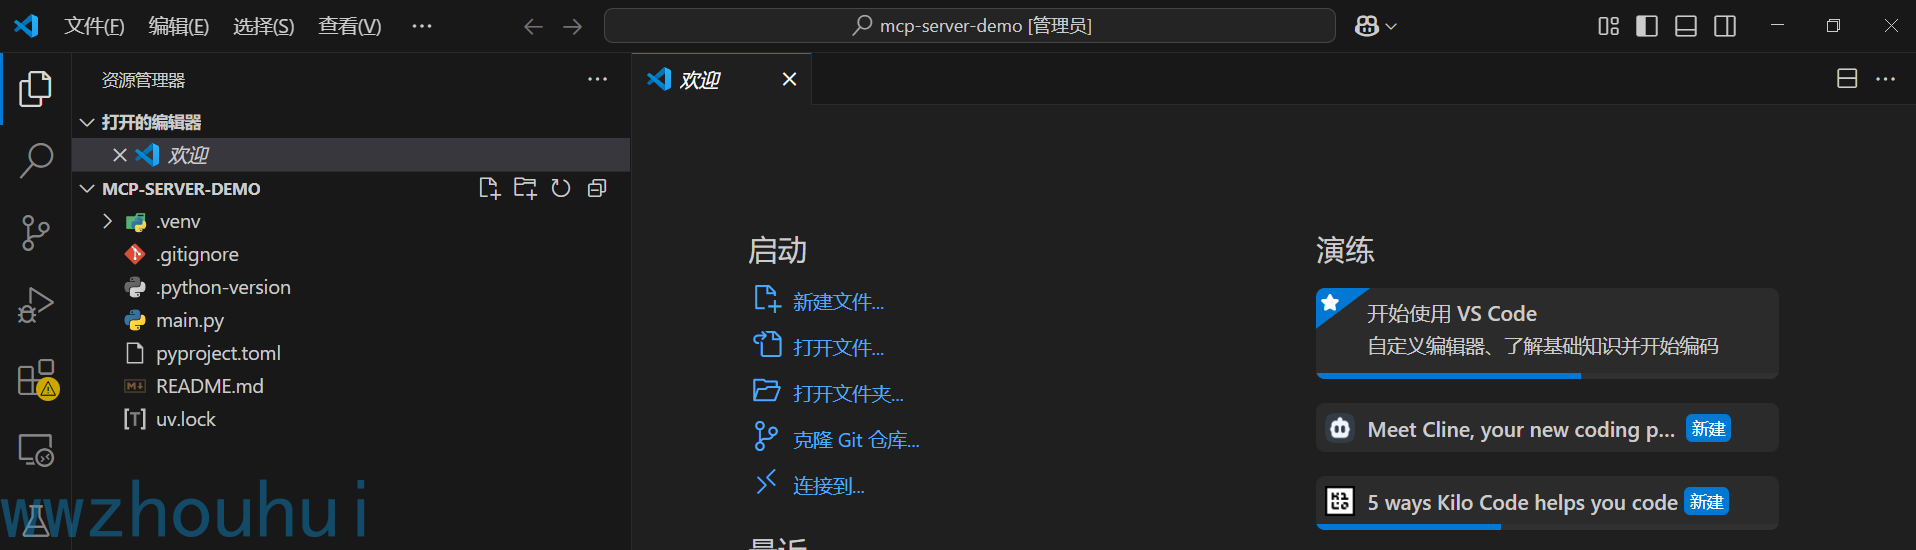Click the Kilo Code logo icon
1916x550 pixels.
click(x=1340, y=501)
